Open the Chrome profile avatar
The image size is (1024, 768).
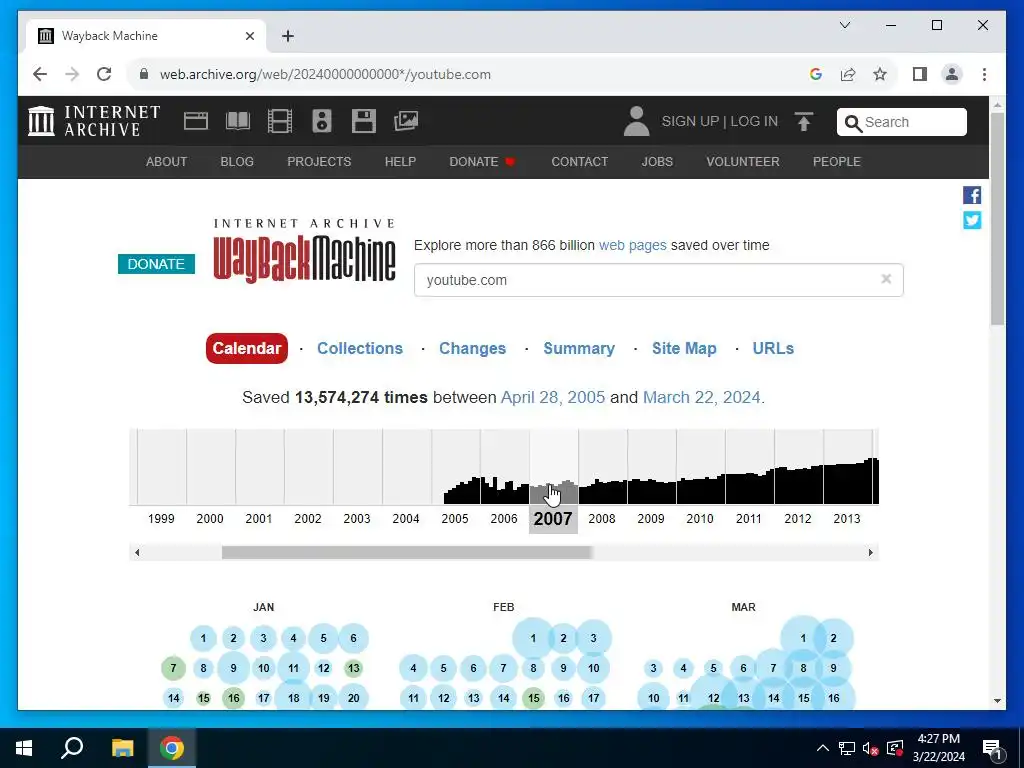952,74
